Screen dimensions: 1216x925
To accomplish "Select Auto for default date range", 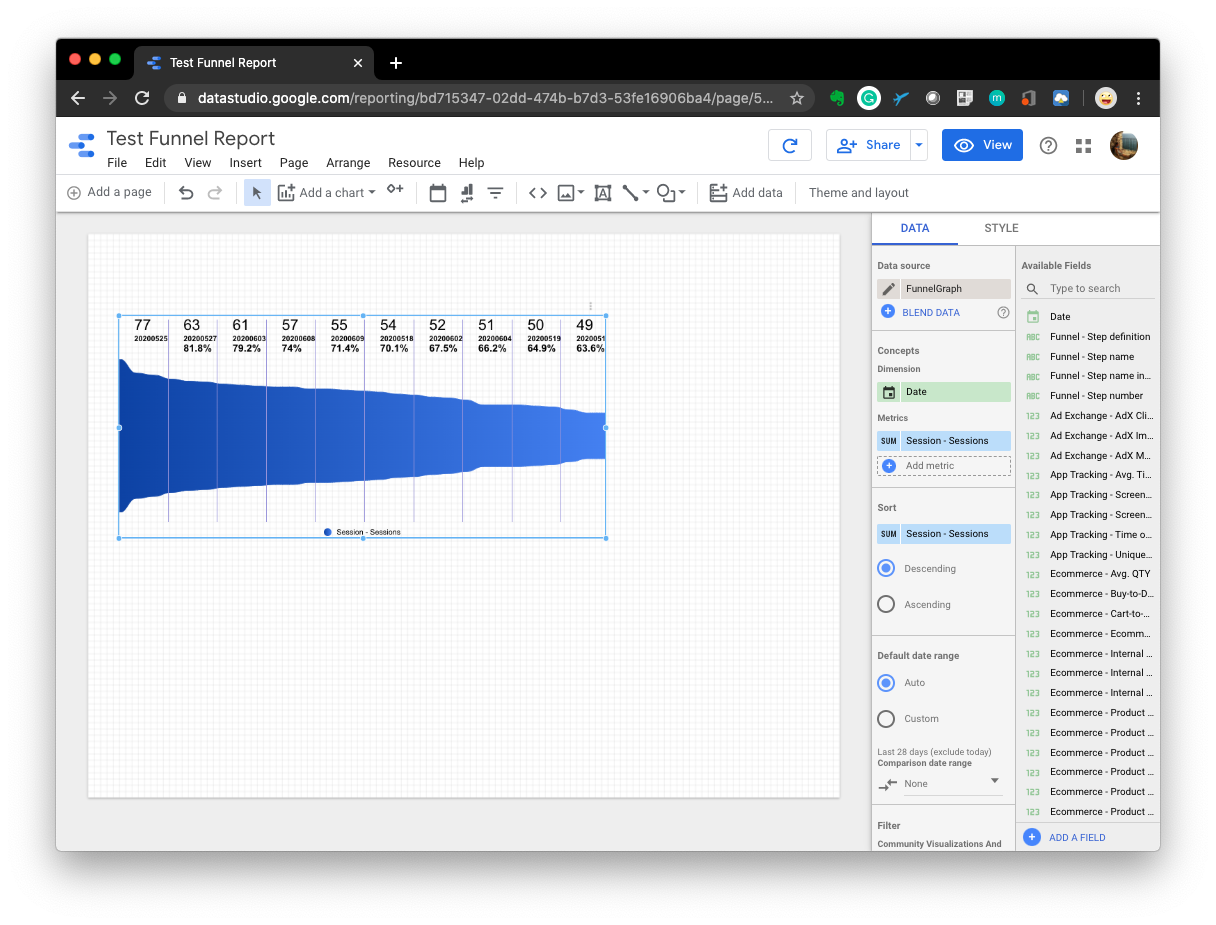I will 885,682.
